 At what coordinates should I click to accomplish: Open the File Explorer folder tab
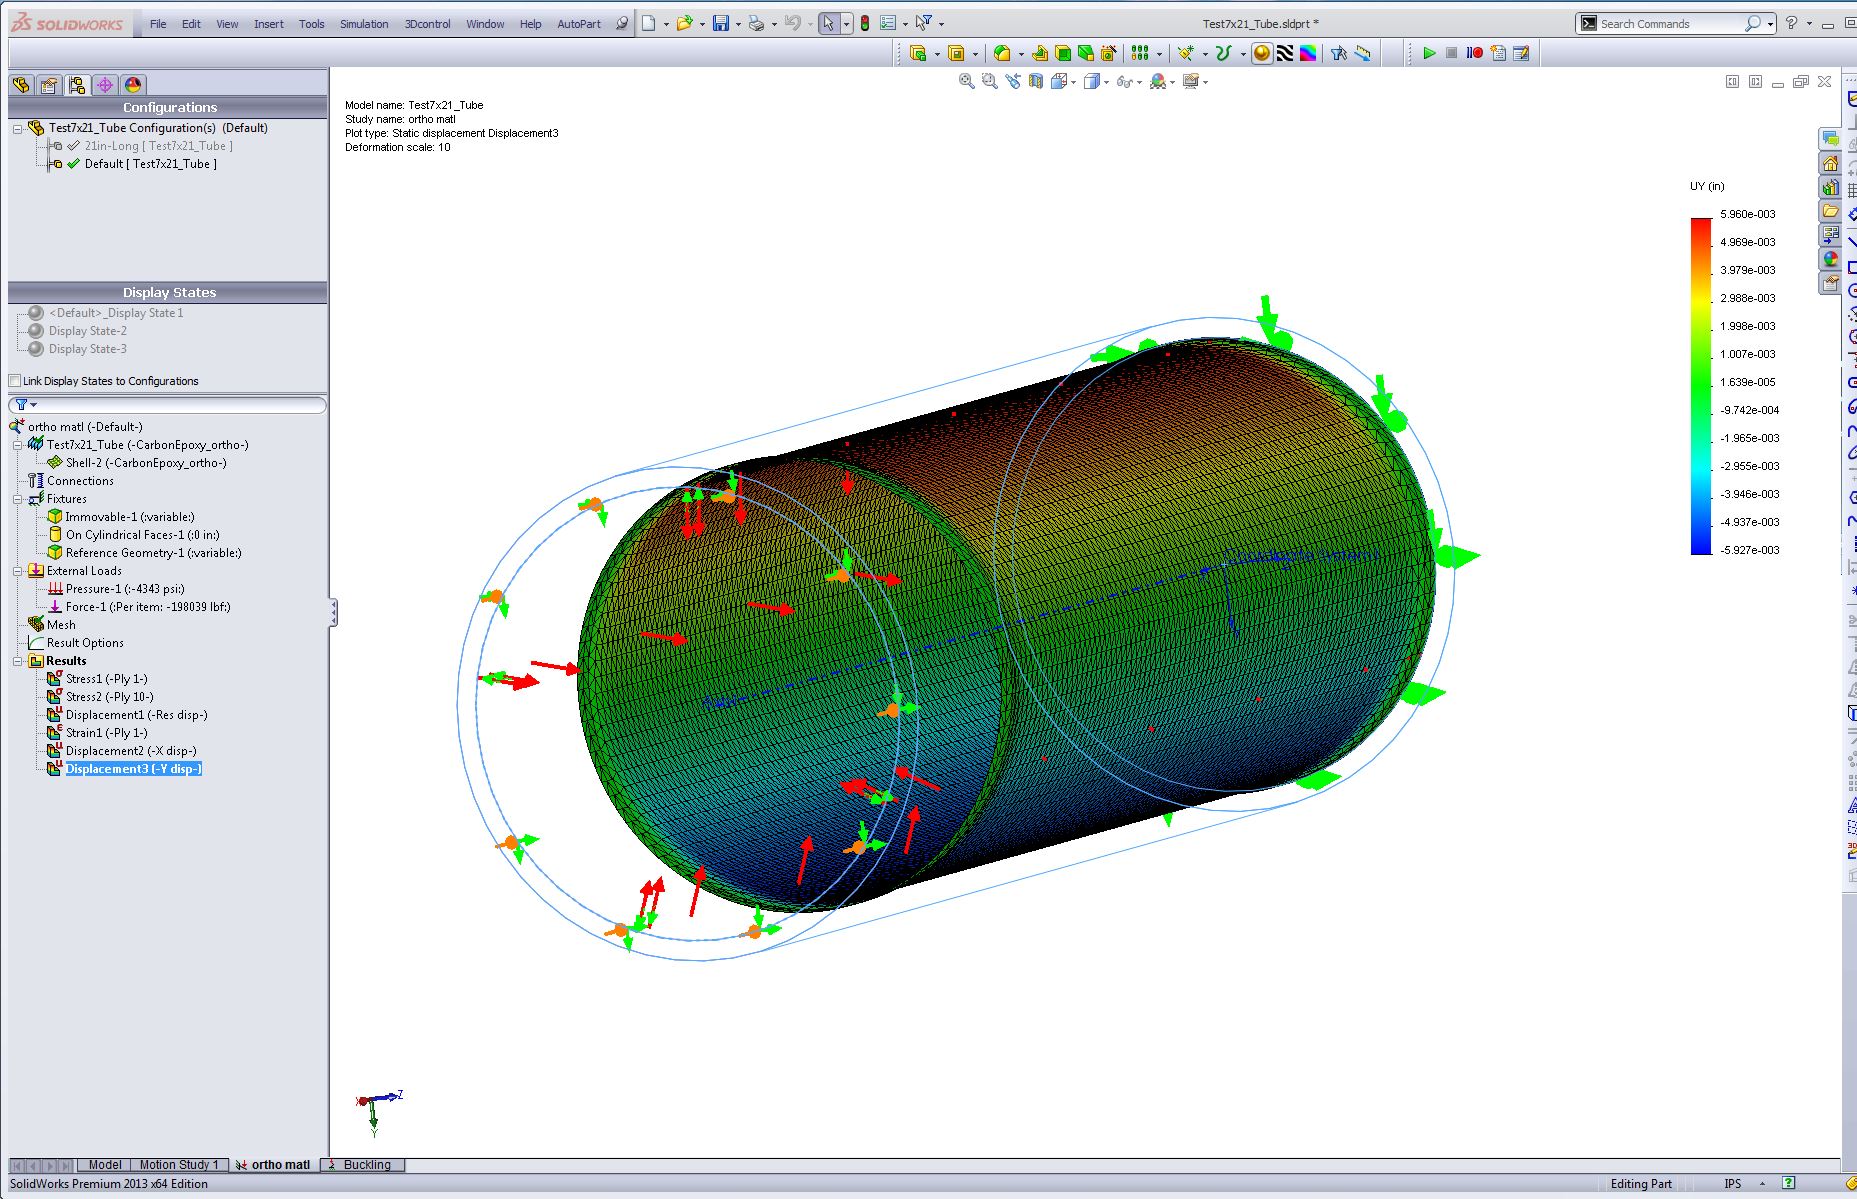[x=1830, y=212]
